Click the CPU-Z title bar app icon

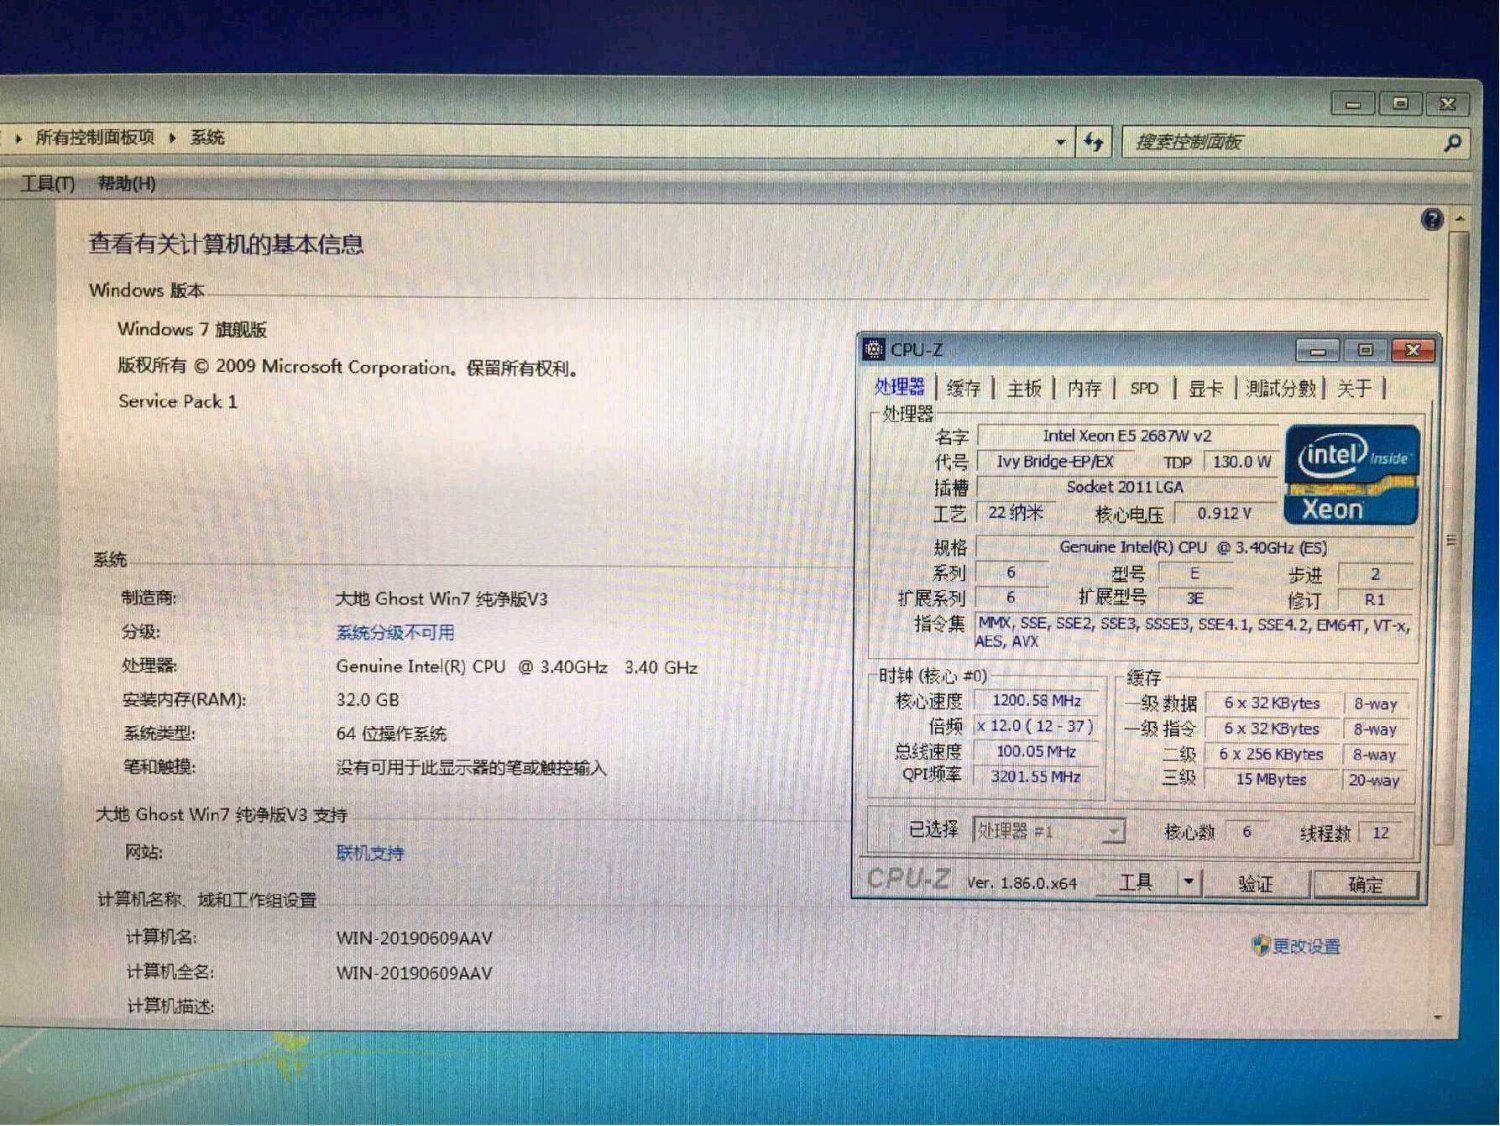point(874,349)
